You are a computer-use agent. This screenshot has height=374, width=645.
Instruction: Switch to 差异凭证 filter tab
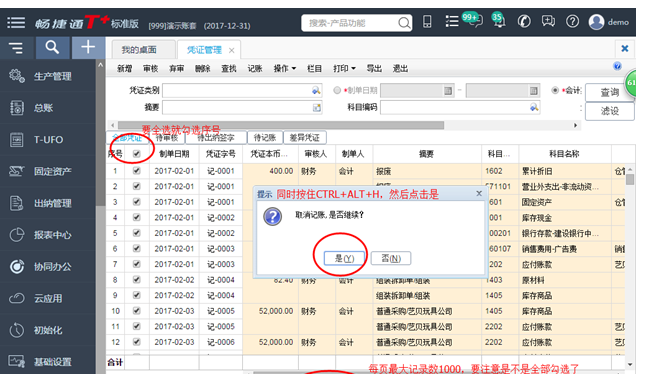coord(304,138)
